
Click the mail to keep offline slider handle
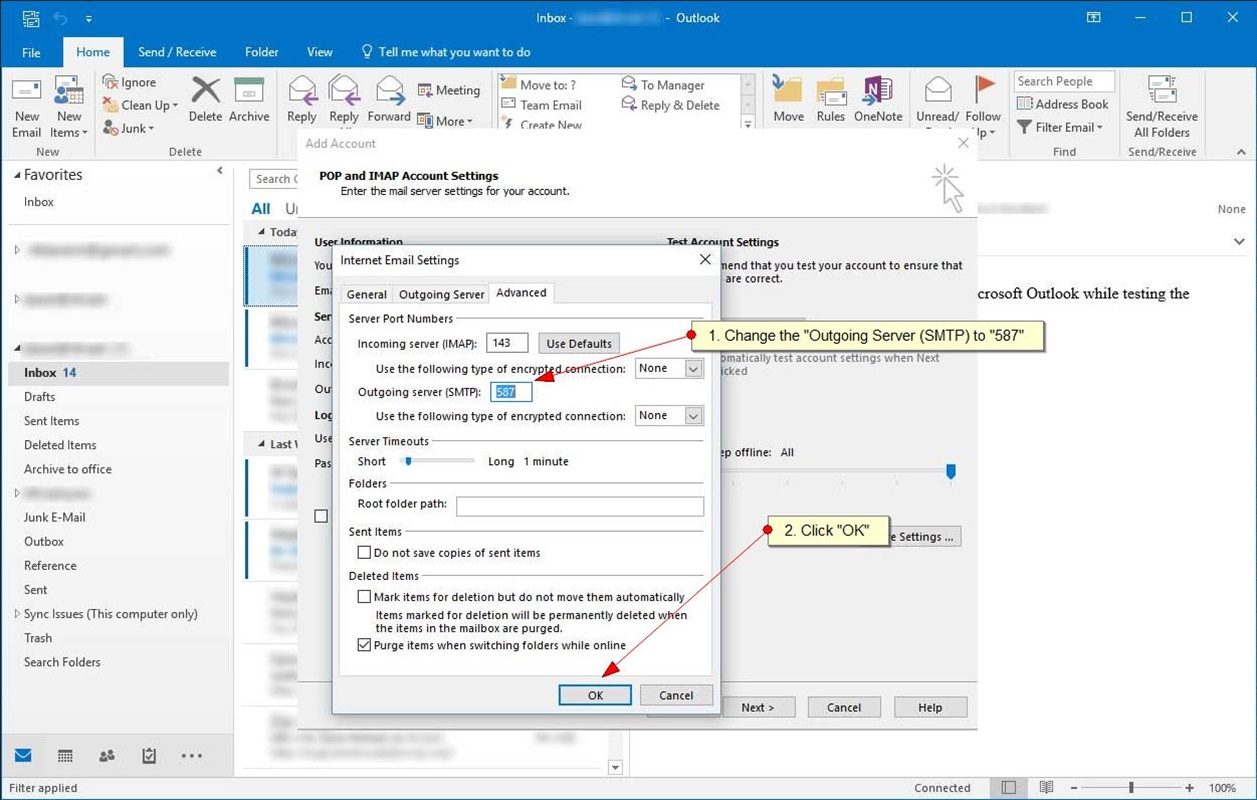click(x=951, y=470)
